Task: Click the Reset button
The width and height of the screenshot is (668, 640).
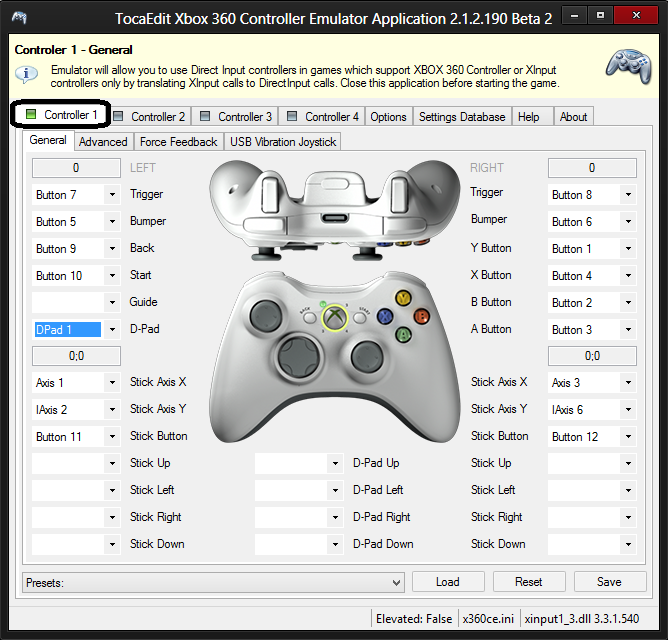Action: pos(529,582)
